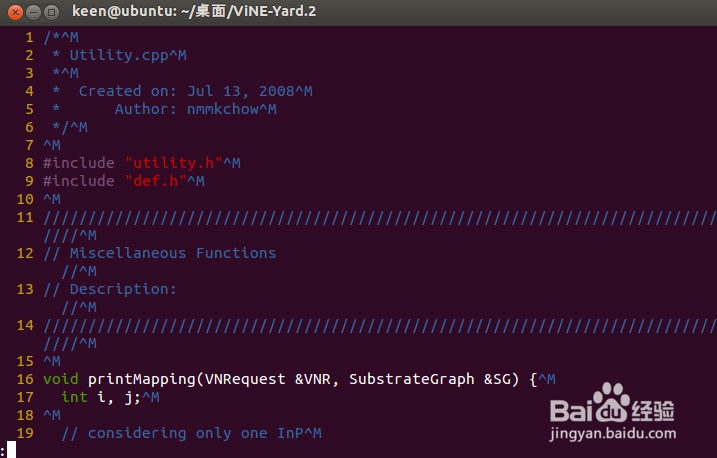Image resolution: width=717 pixels, height=458 pixels.
Task: Click "SubstrateGraph &SG" parameter
Action: 430,379
